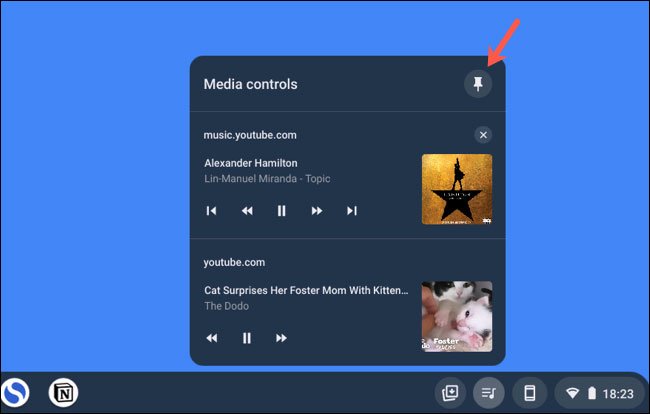650x414 pixels.
Task: Skip to next track after Alexander Hamilton
Action: (352, 211)
